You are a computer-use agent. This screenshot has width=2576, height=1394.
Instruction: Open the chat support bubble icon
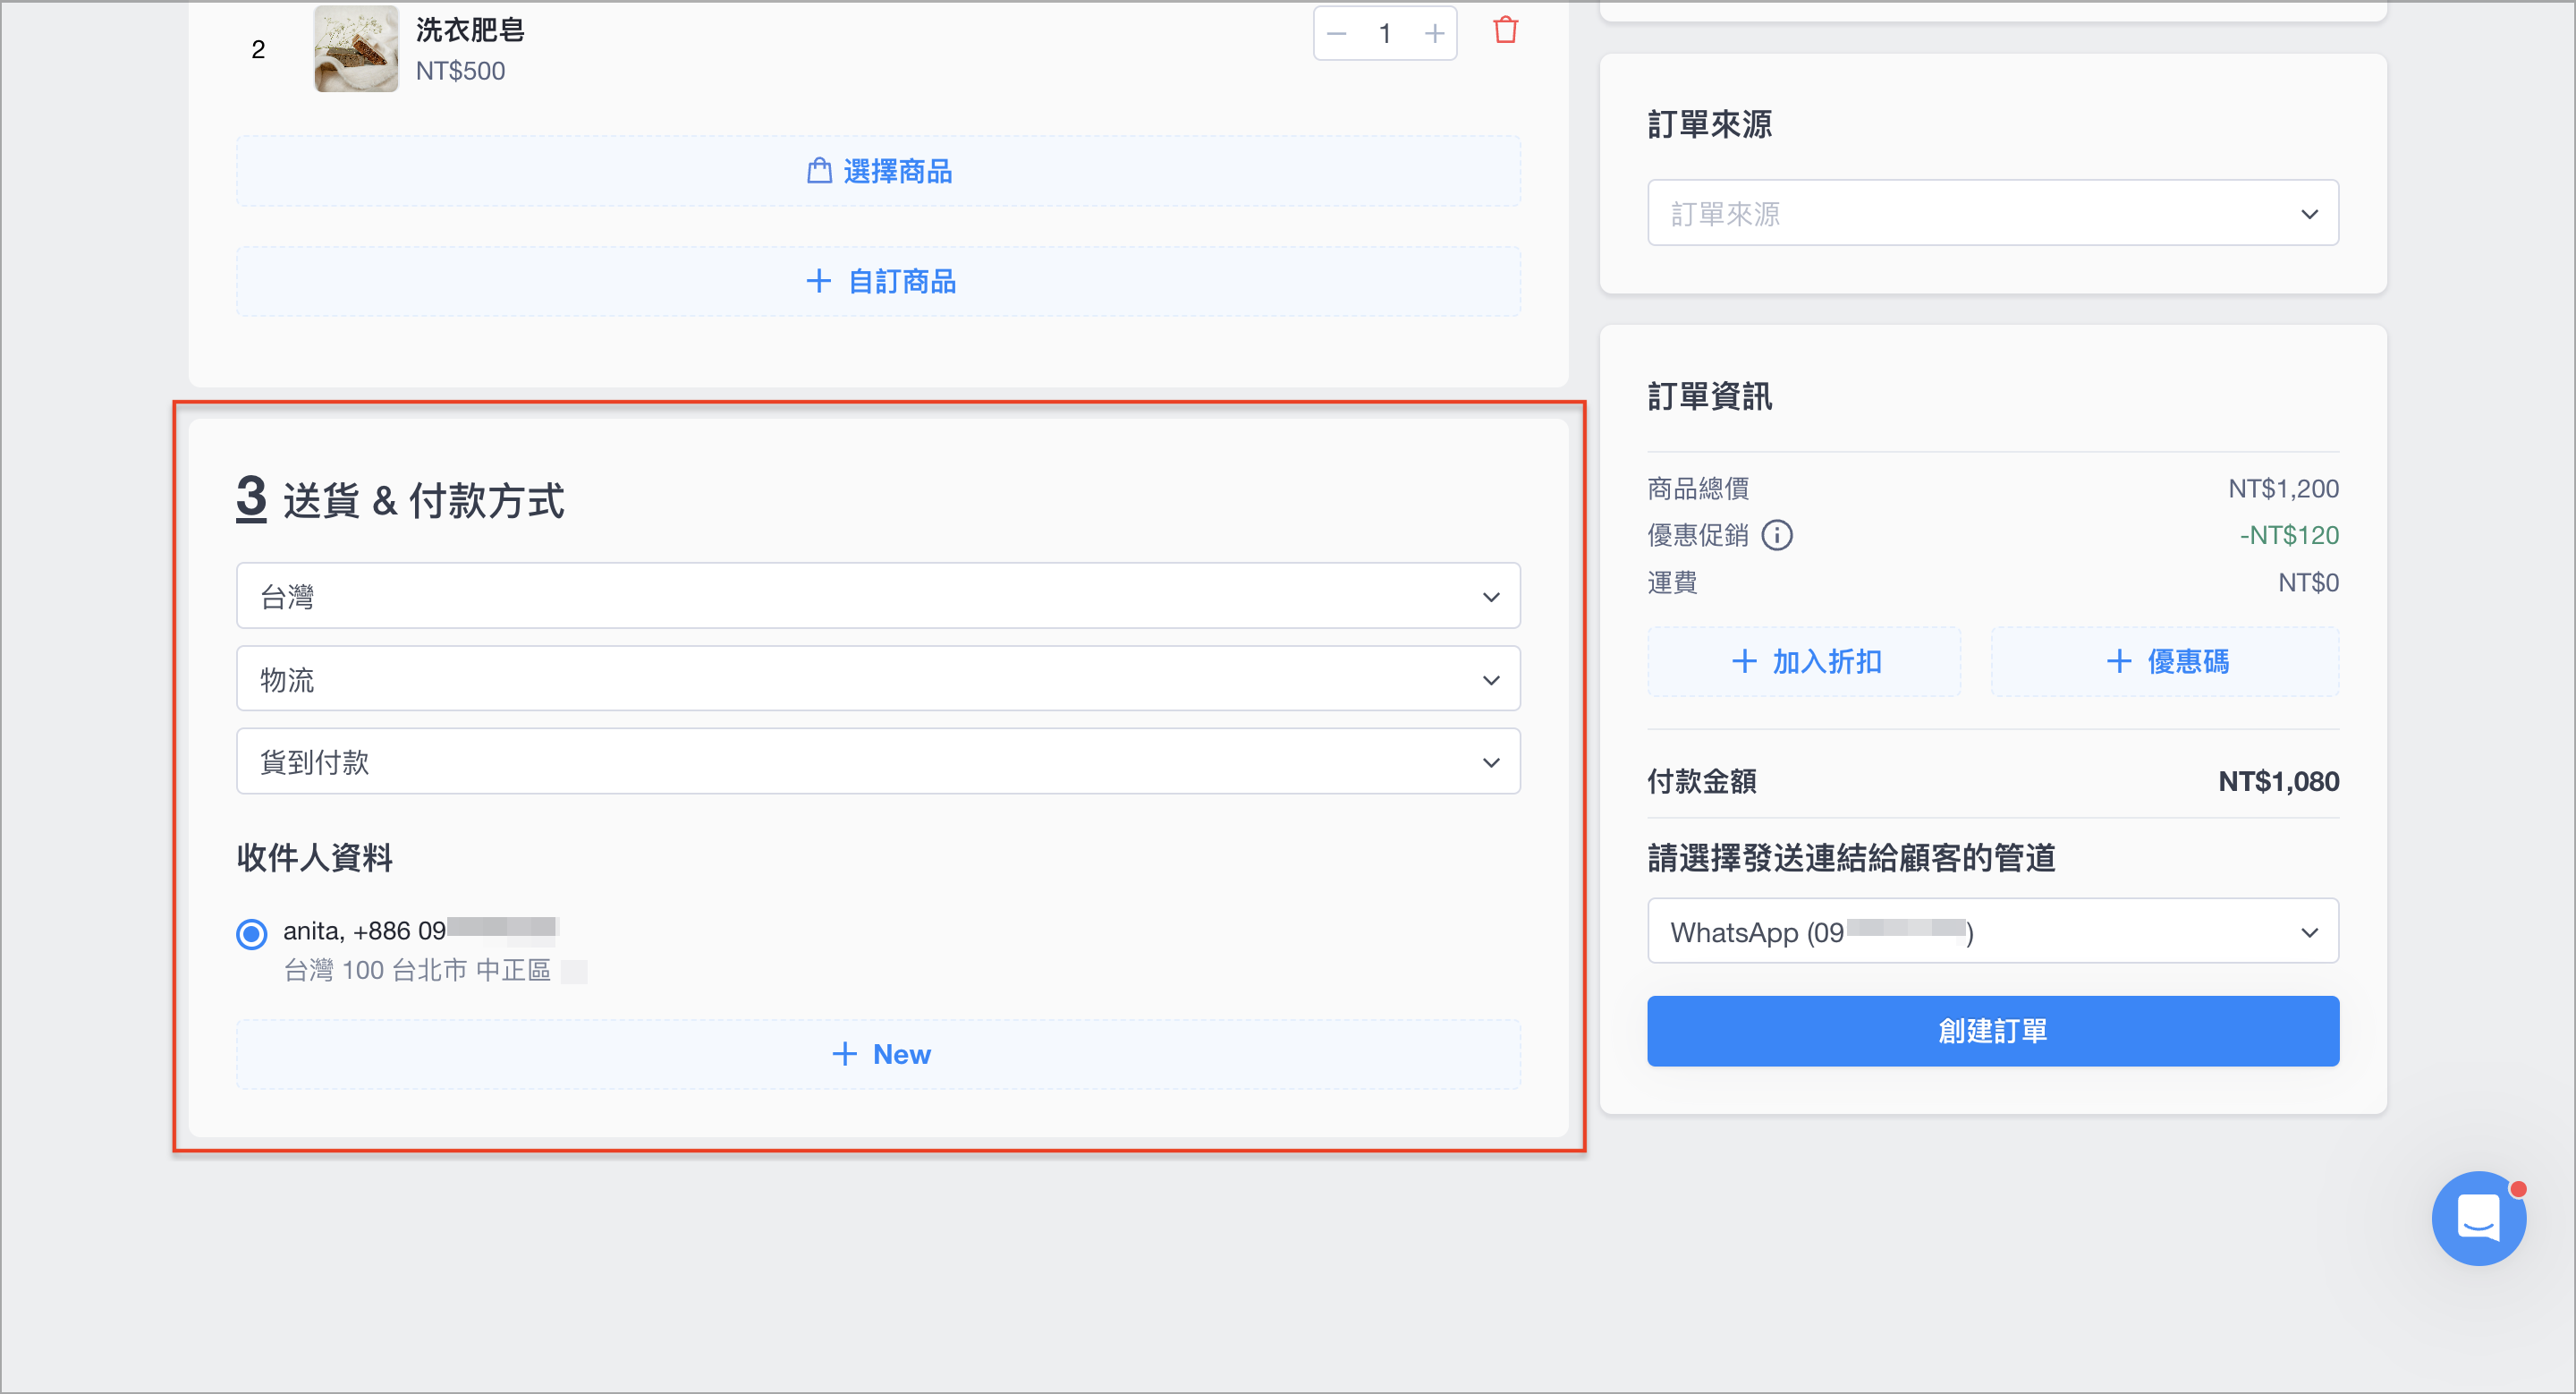click(2478, 1218)
